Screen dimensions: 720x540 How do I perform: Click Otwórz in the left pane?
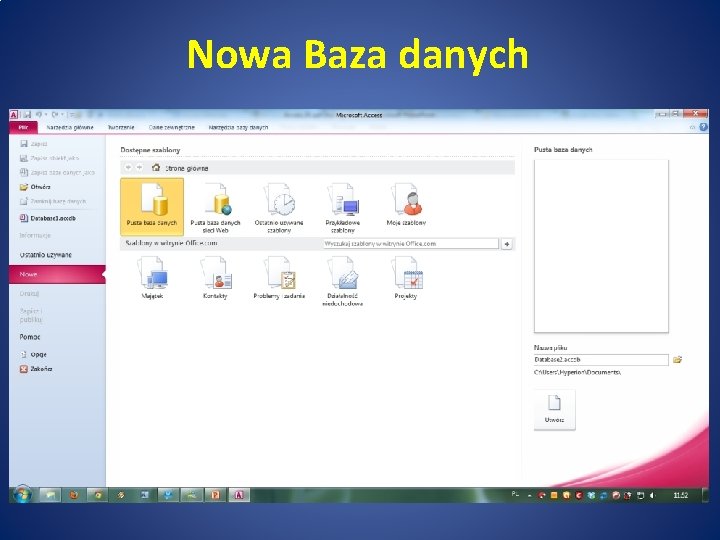coord(36,187)
